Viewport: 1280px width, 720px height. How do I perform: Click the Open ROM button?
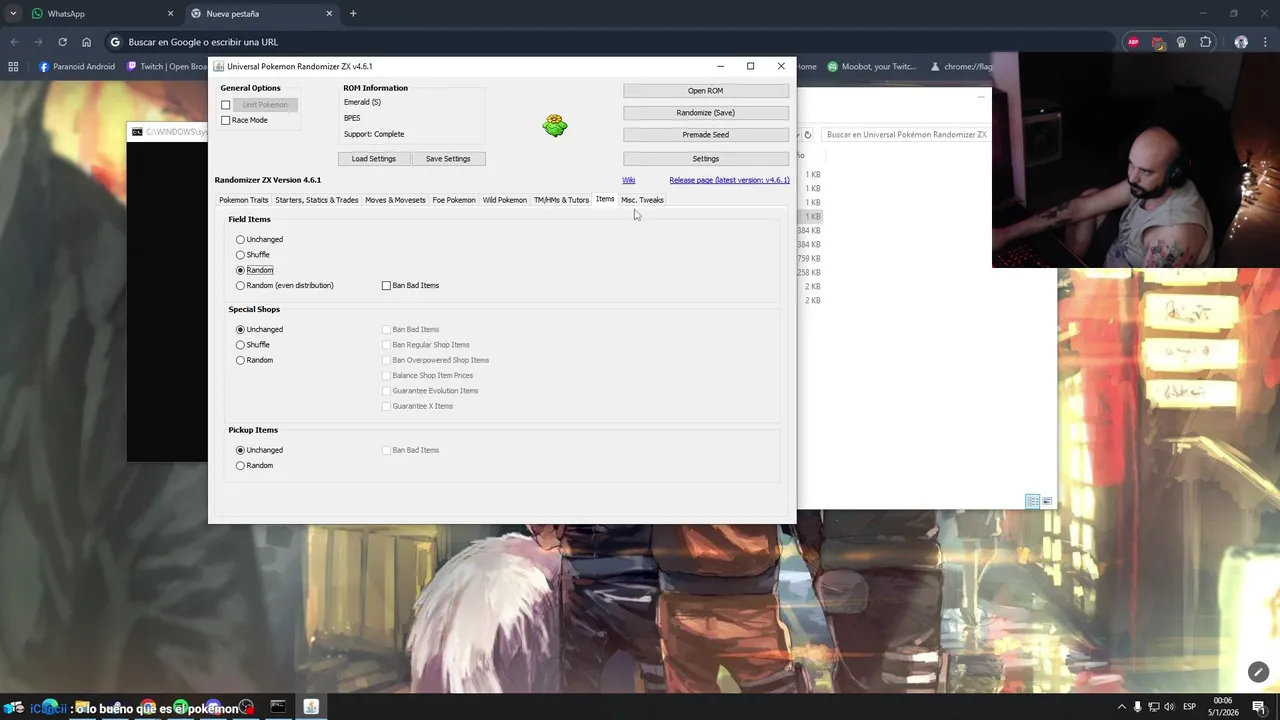click(x=705, y=91)
